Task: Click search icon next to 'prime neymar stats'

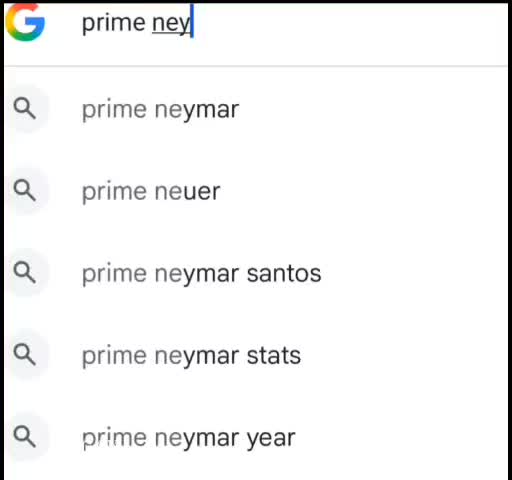Action: pos(25,354)
